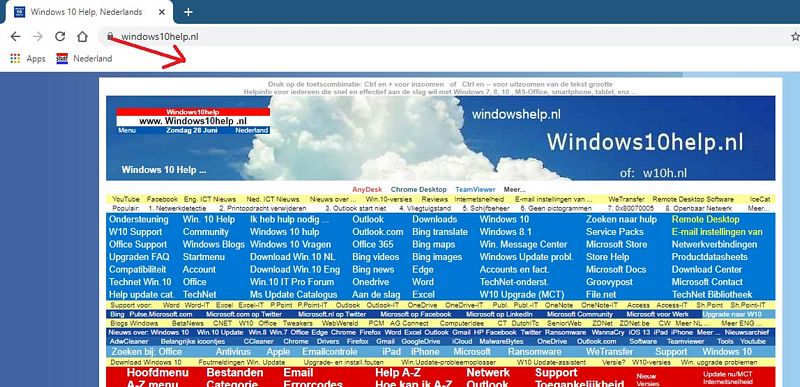
Task: Open the browser home page icon
Action: coord(82,37)
